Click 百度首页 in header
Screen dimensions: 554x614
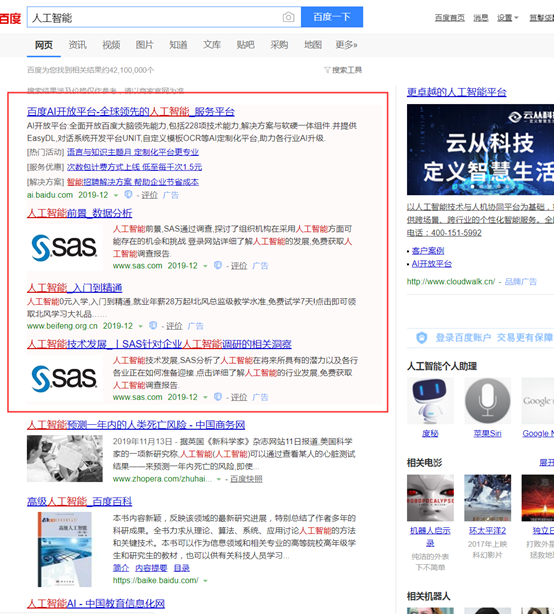pos(450,18)
